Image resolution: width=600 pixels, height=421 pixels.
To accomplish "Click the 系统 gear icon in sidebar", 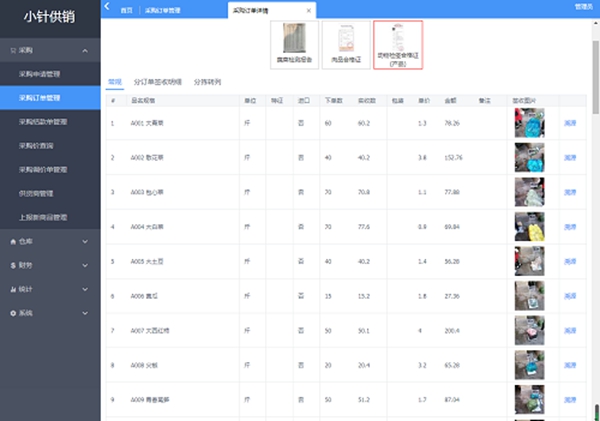I will coord(12,313).
